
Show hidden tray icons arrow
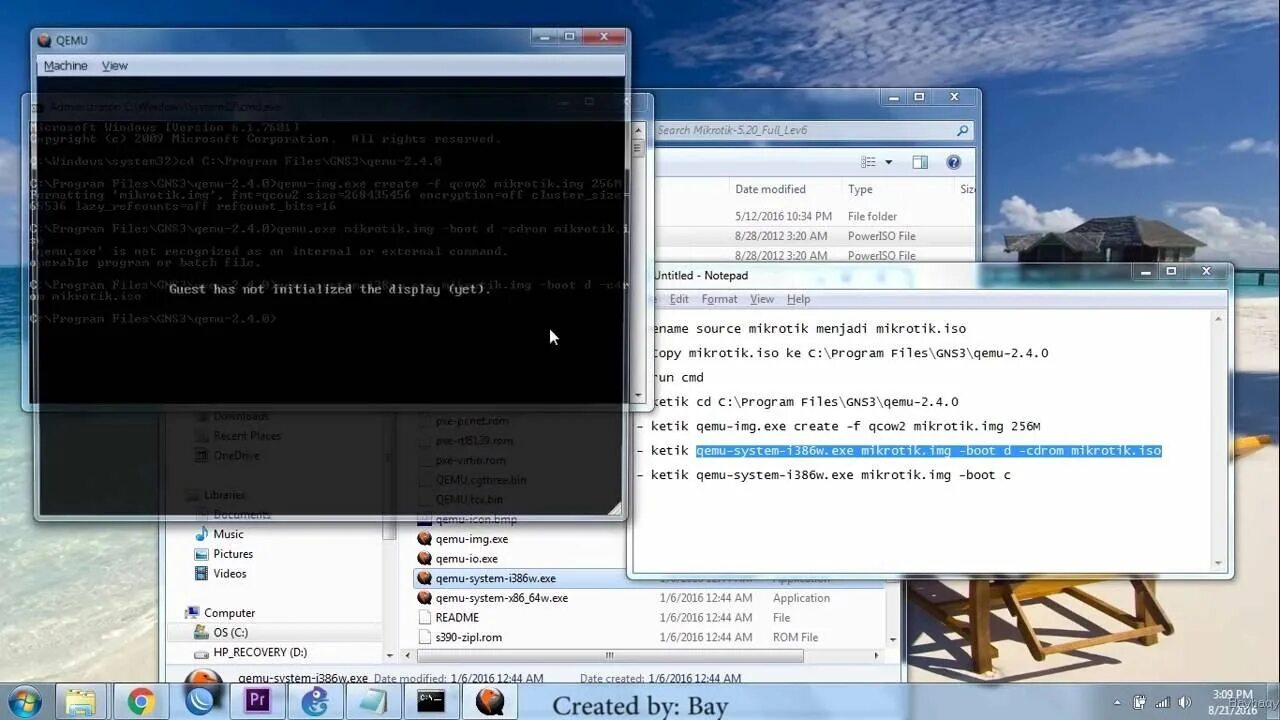click(x=1118, y=702)
